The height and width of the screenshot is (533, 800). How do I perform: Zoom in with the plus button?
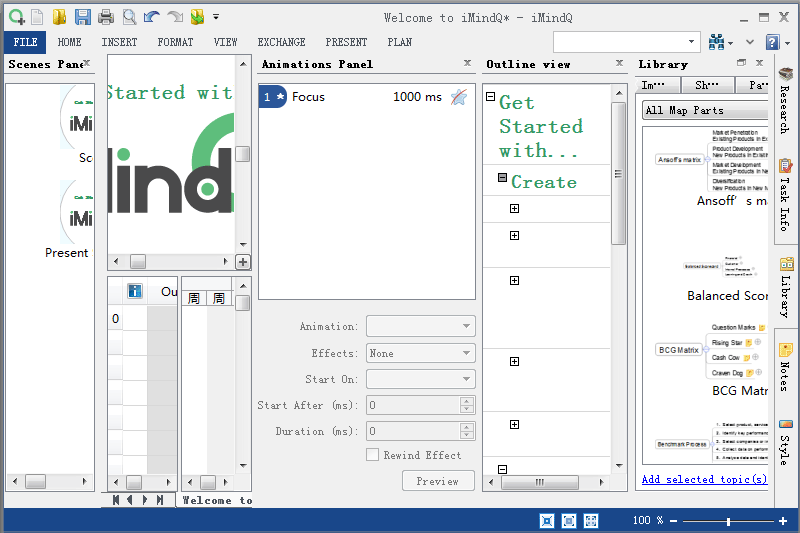[783, 521]
